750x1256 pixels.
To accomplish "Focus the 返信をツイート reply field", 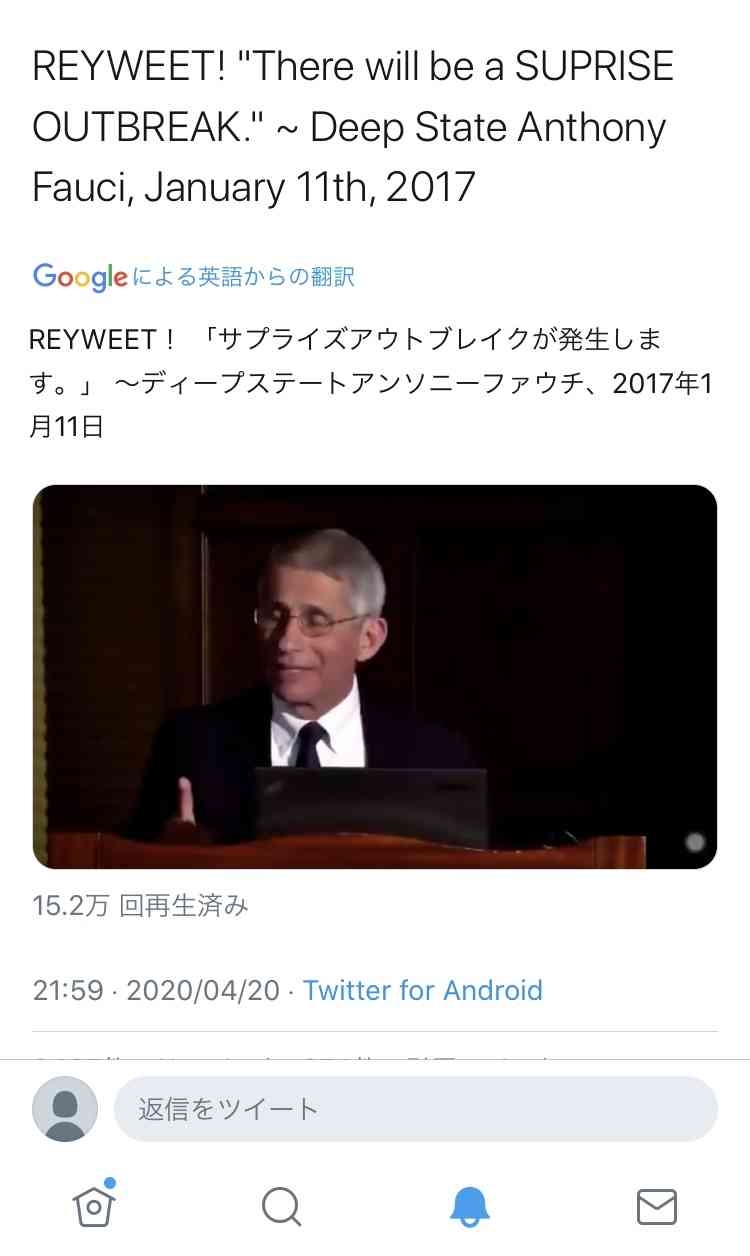I will coord(416,1109).
